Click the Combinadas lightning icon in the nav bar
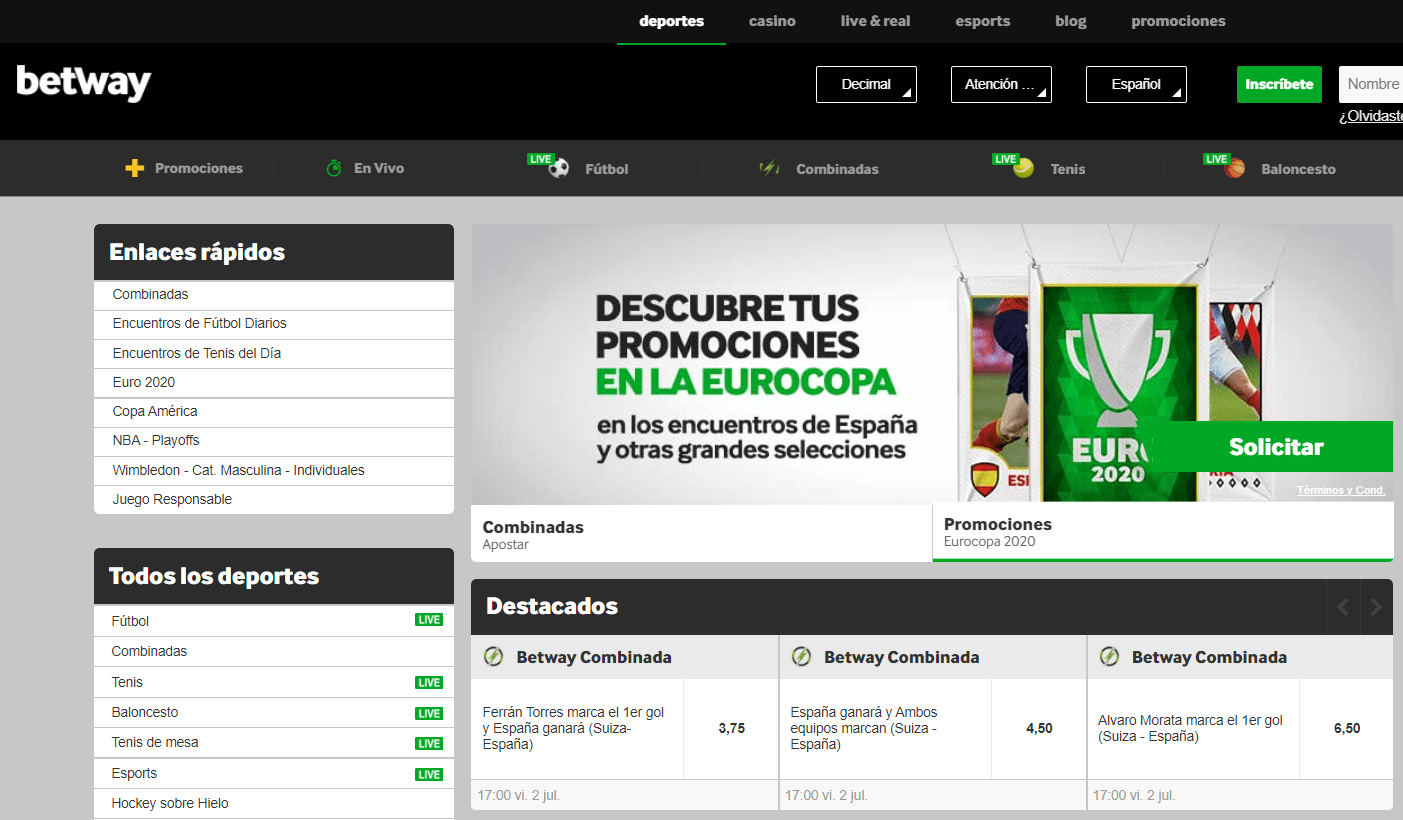Image resolution: width=1403 pixels, height=820 pixels. (769, 168)
